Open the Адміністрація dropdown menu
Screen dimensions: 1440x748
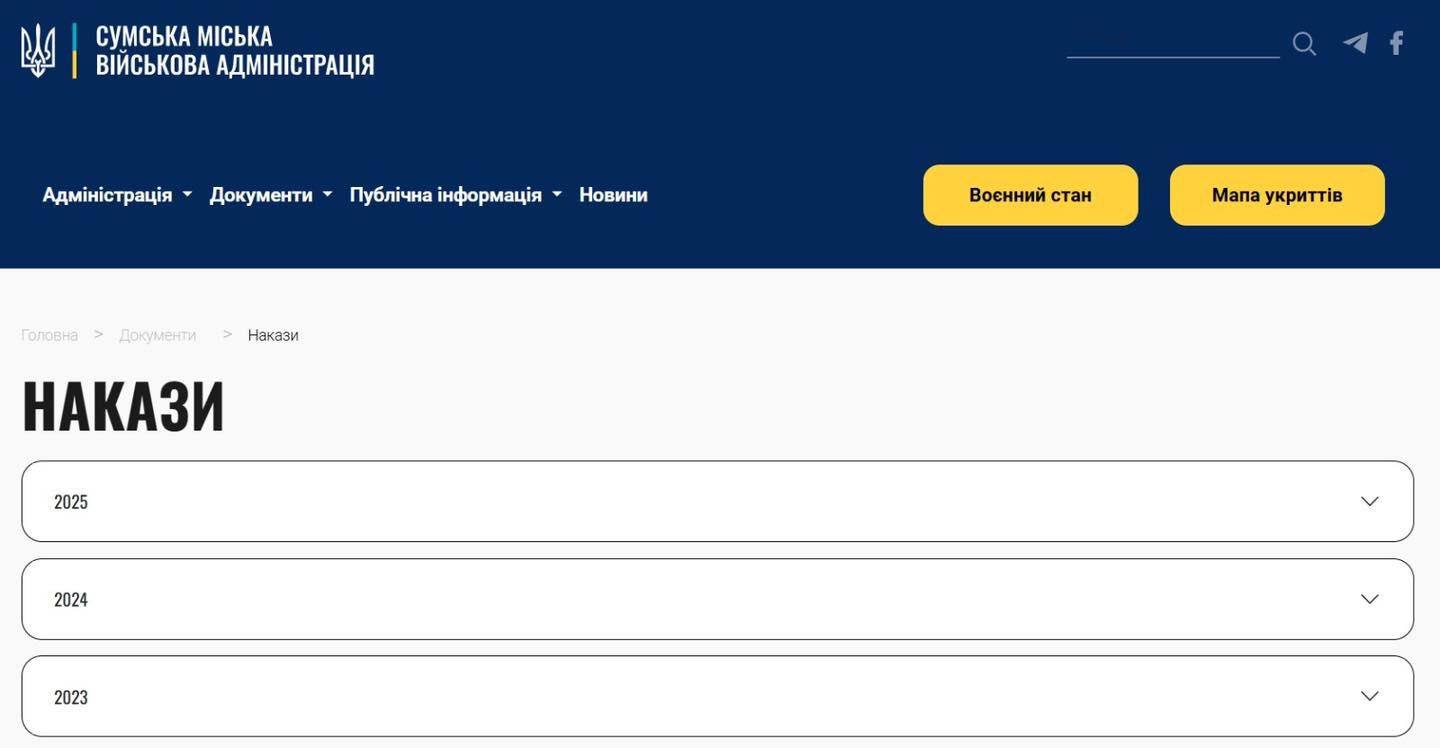point(116,195)
